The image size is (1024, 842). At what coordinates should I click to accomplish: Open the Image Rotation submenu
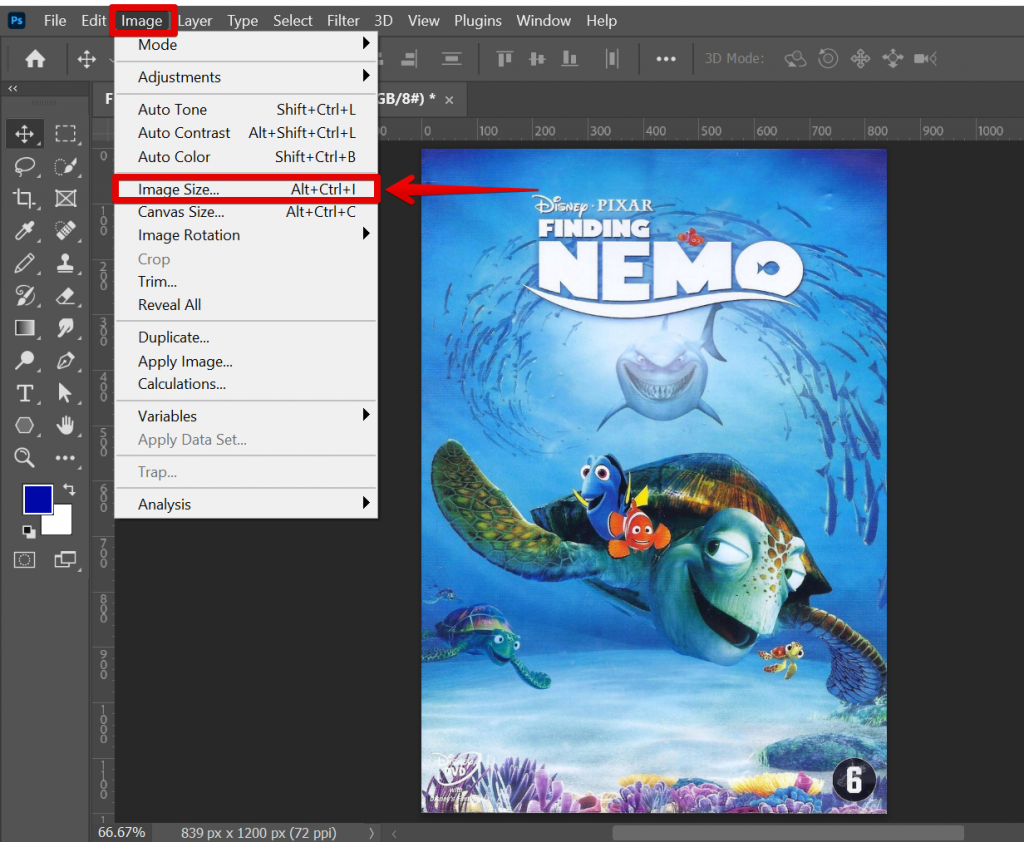(x=188, y=235)
